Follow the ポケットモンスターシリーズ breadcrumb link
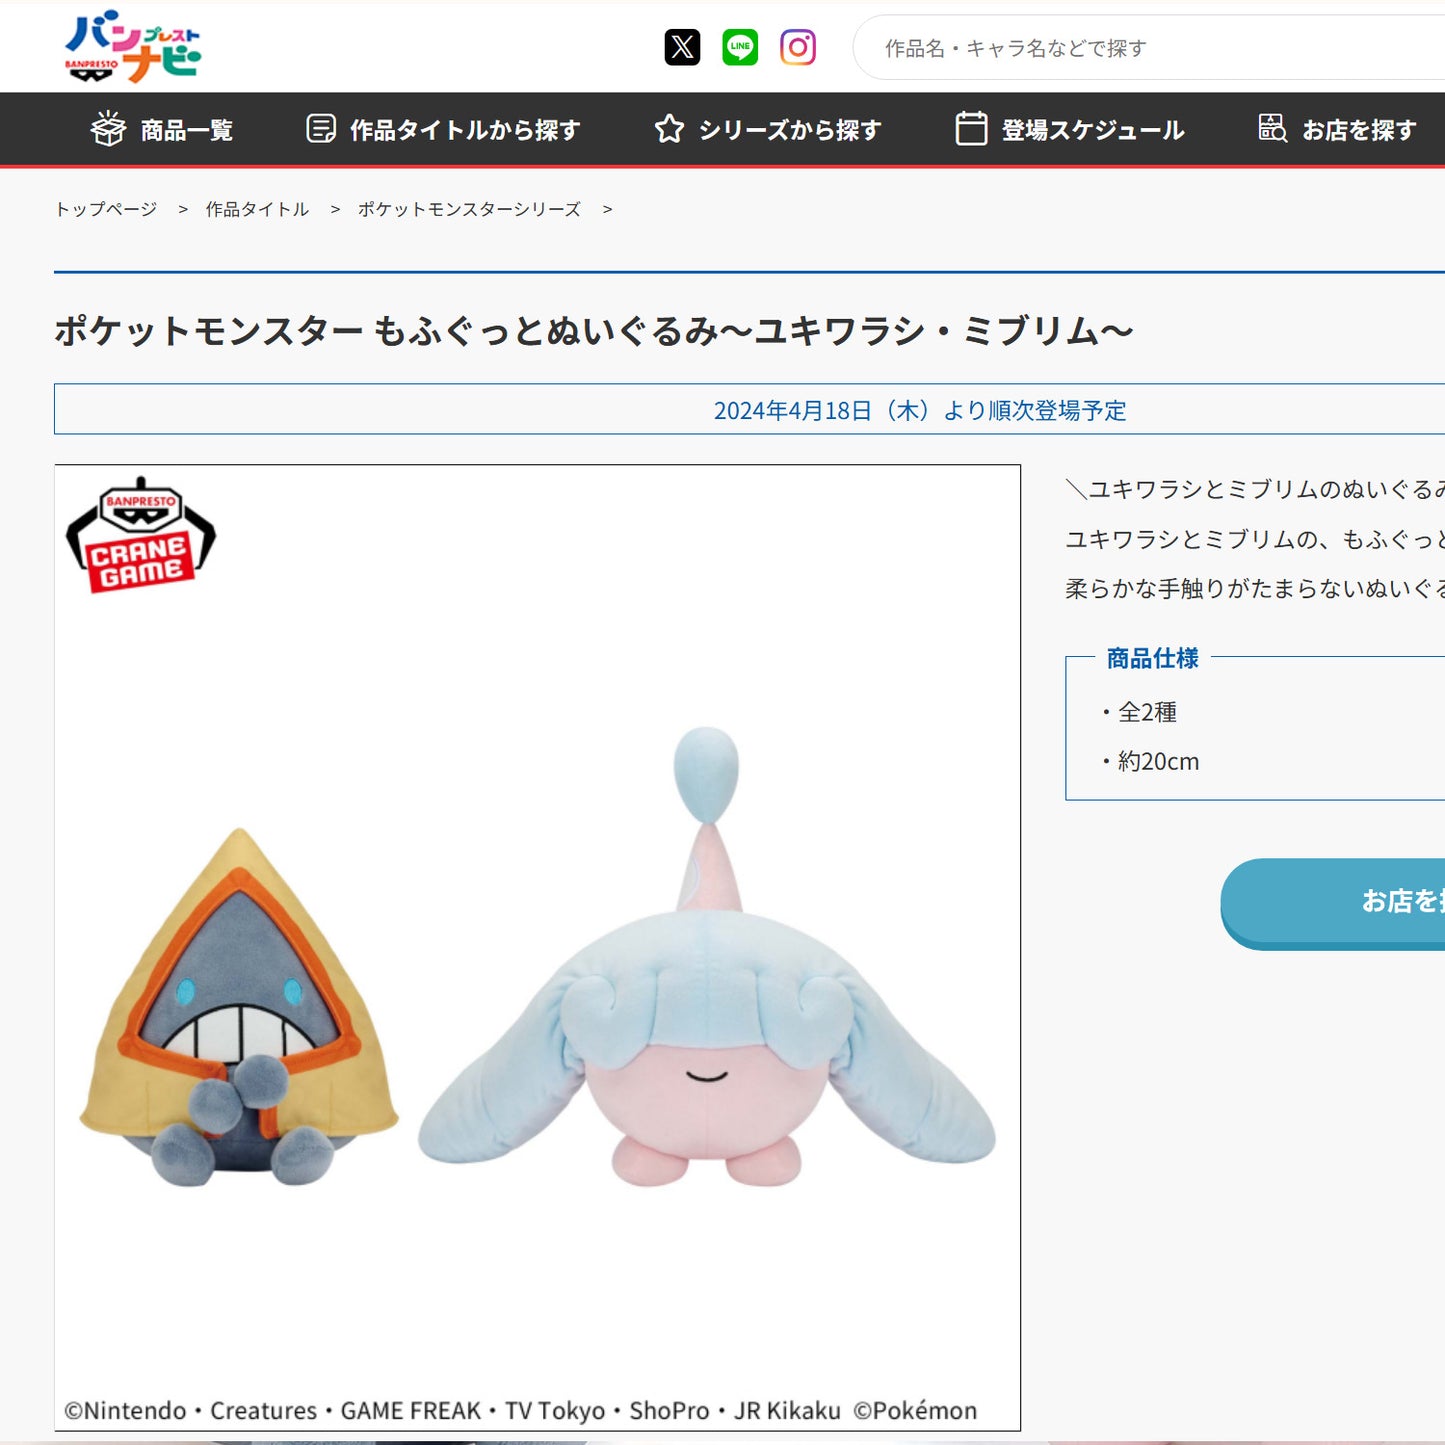 469,209
